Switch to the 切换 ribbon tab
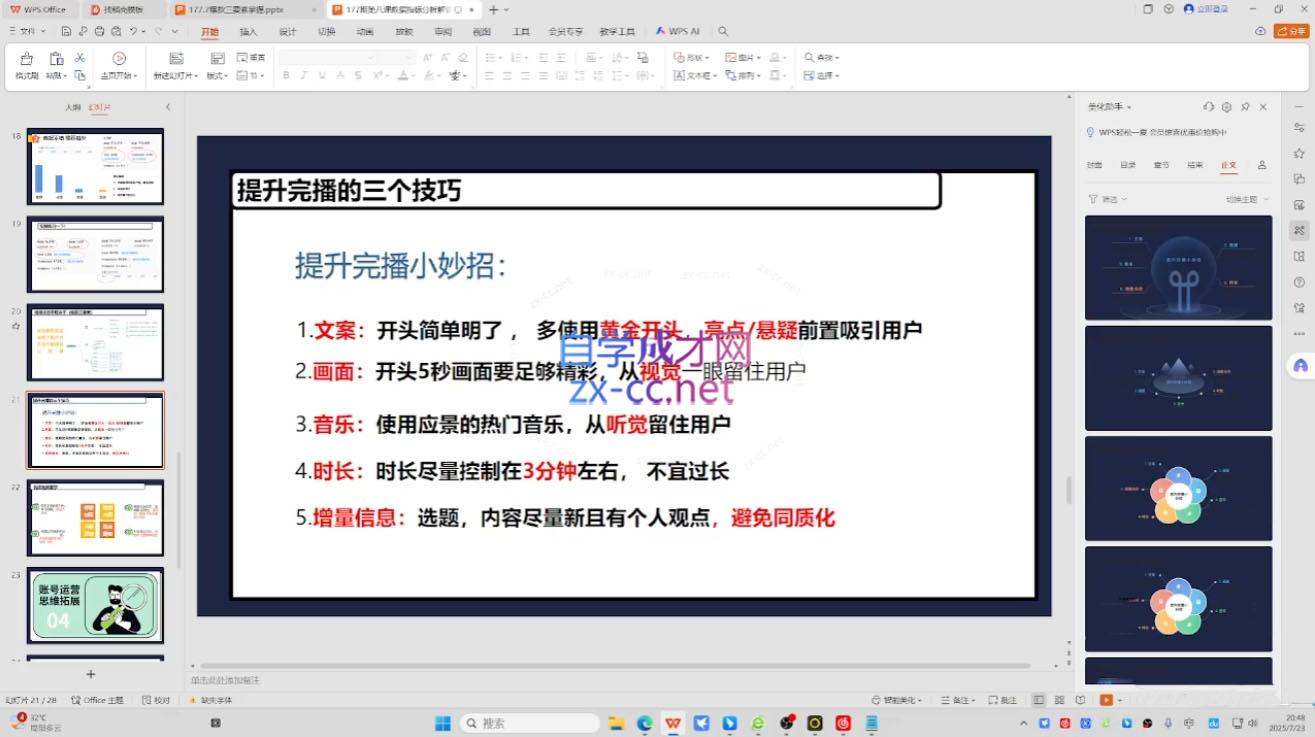 pos(326,32)
